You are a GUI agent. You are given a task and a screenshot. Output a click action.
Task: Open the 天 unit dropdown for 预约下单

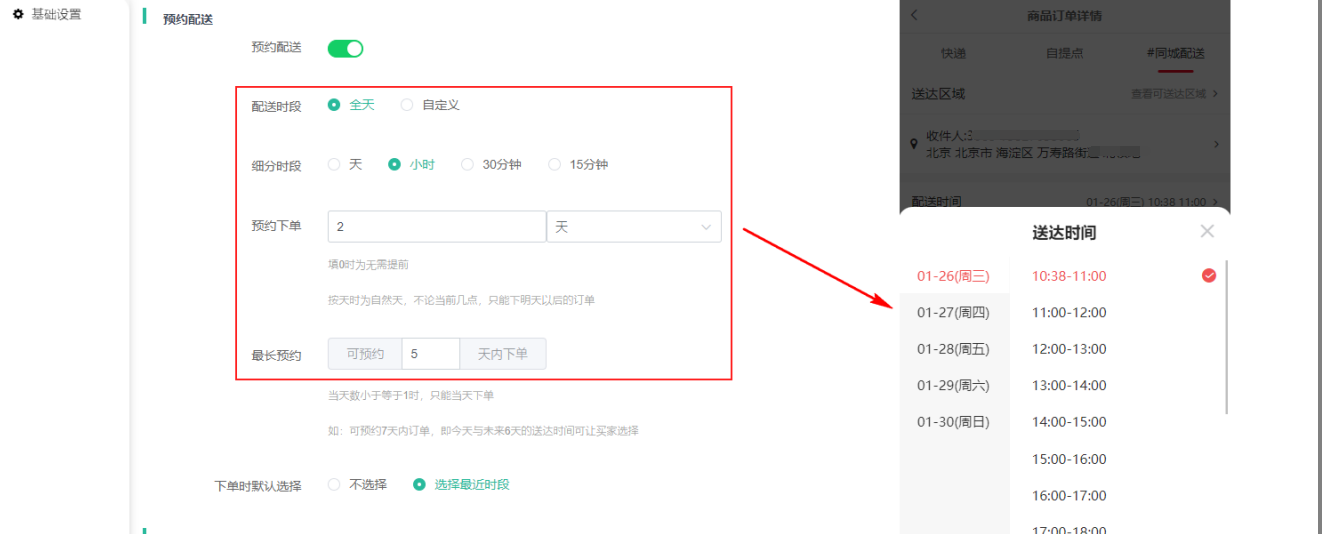click(x=633, y=227)
